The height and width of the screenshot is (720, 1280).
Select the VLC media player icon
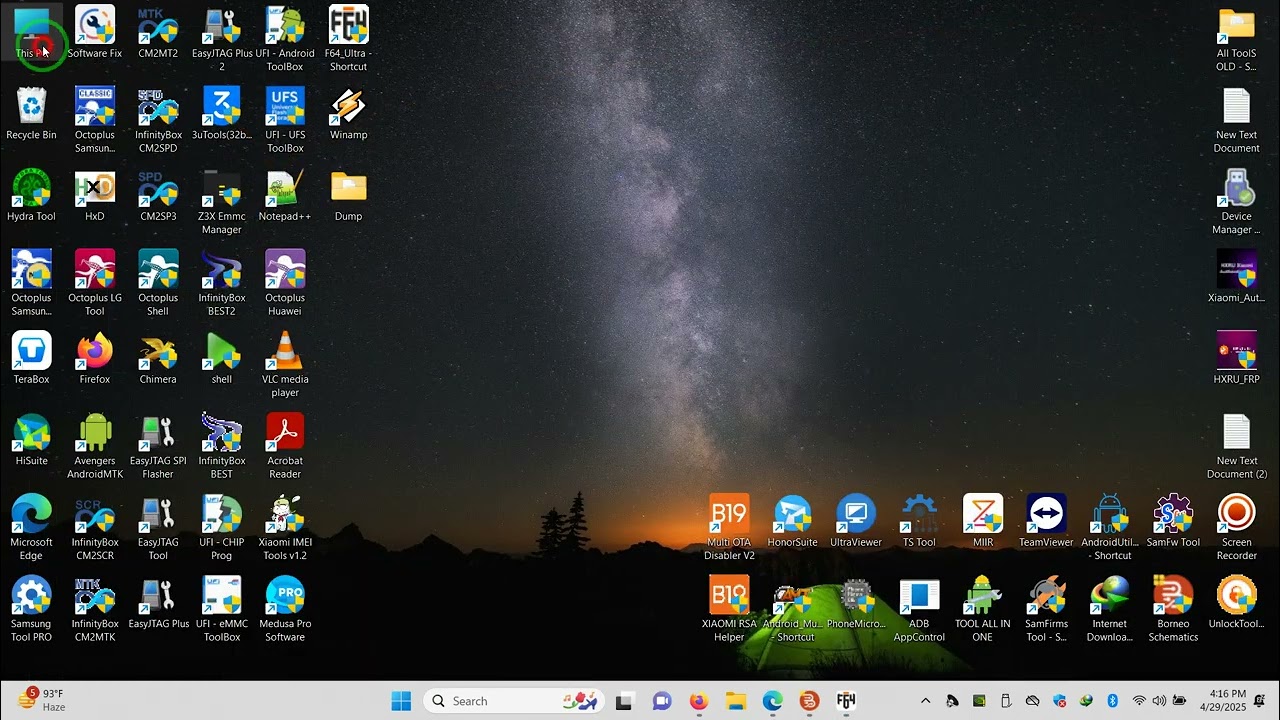point(285,365)
